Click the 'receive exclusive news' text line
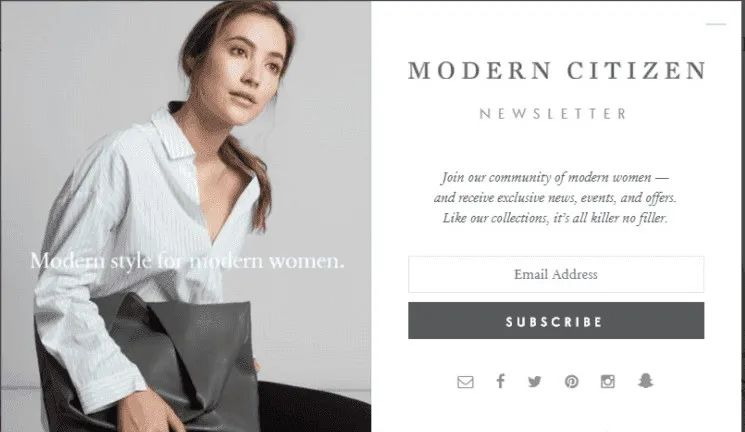 pos(555,198)
